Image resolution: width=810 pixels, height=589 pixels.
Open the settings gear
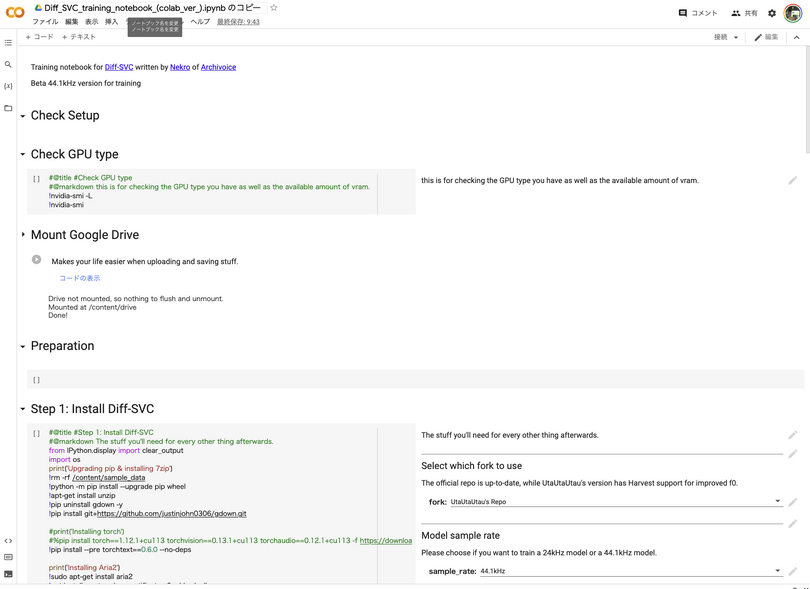tap(772, 13)
